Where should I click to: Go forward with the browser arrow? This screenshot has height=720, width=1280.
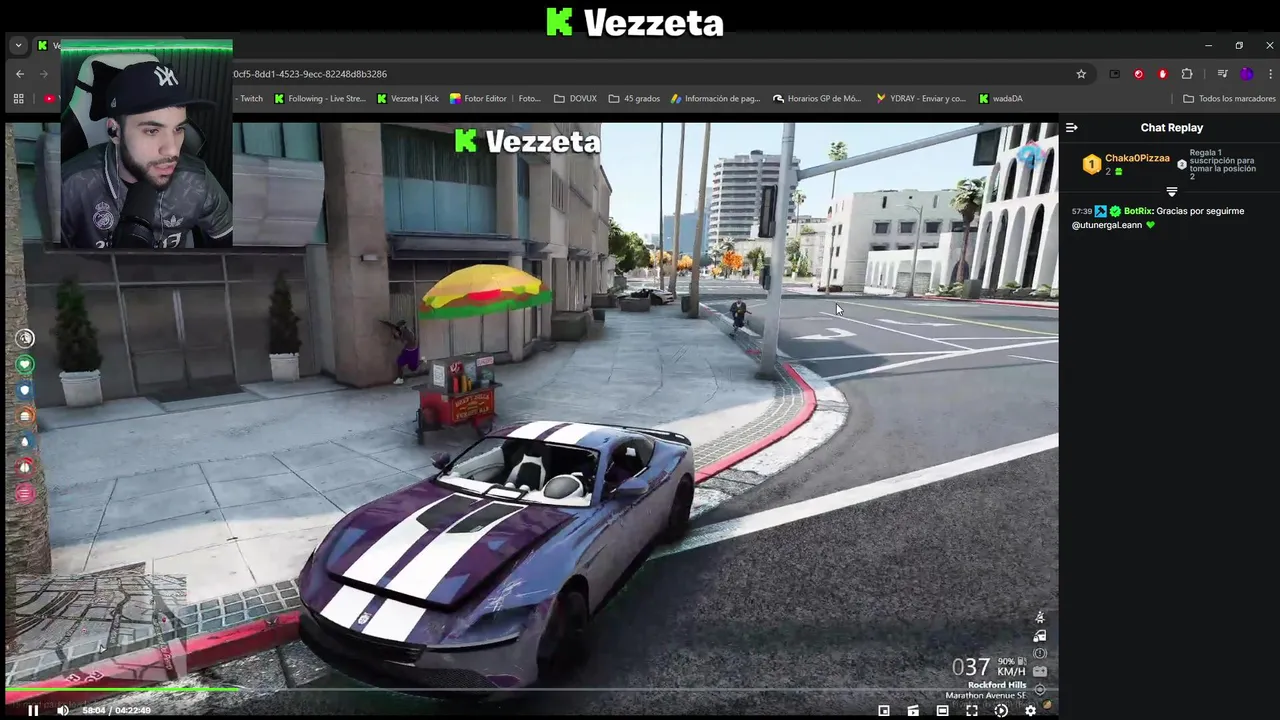point(44,74)
